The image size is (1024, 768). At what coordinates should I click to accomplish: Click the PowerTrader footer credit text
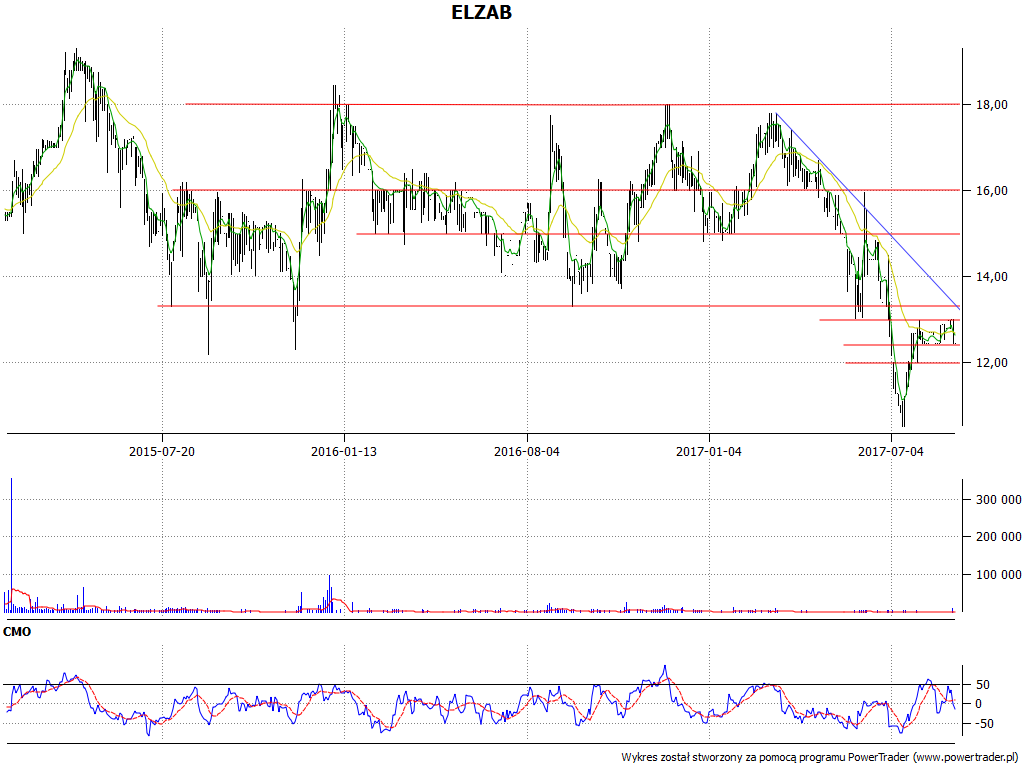point(820,758)
